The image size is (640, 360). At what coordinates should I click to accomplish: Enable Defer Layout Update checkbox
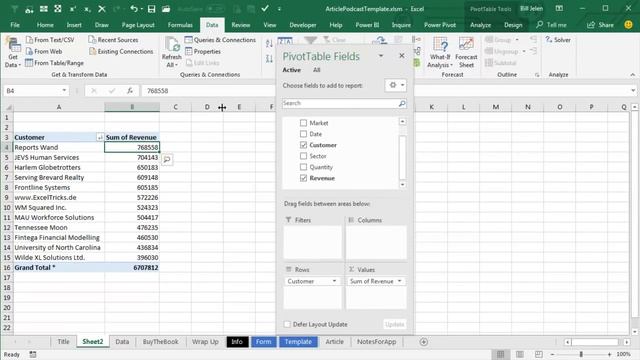(287, 324)
